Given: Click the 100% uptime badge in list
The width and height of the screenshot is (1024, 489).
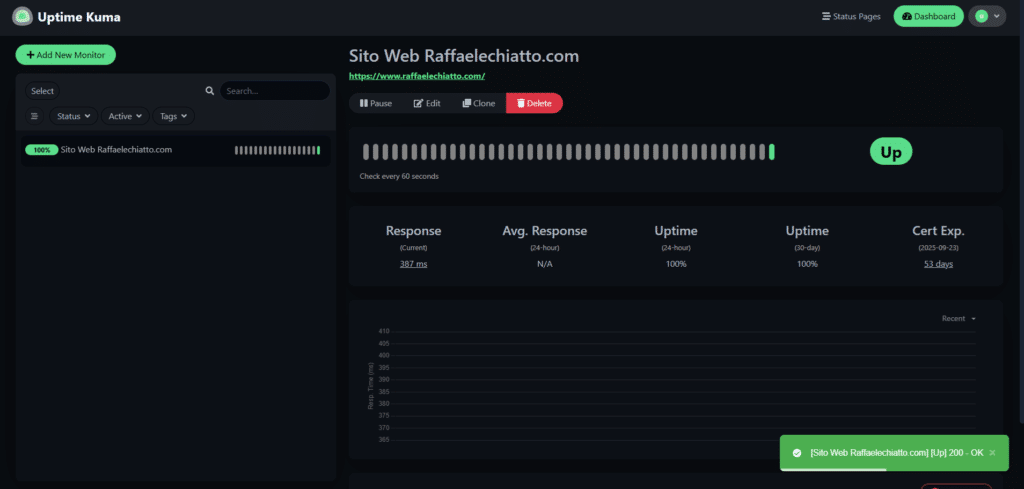Looking at the screenshot, I should 42,150.
